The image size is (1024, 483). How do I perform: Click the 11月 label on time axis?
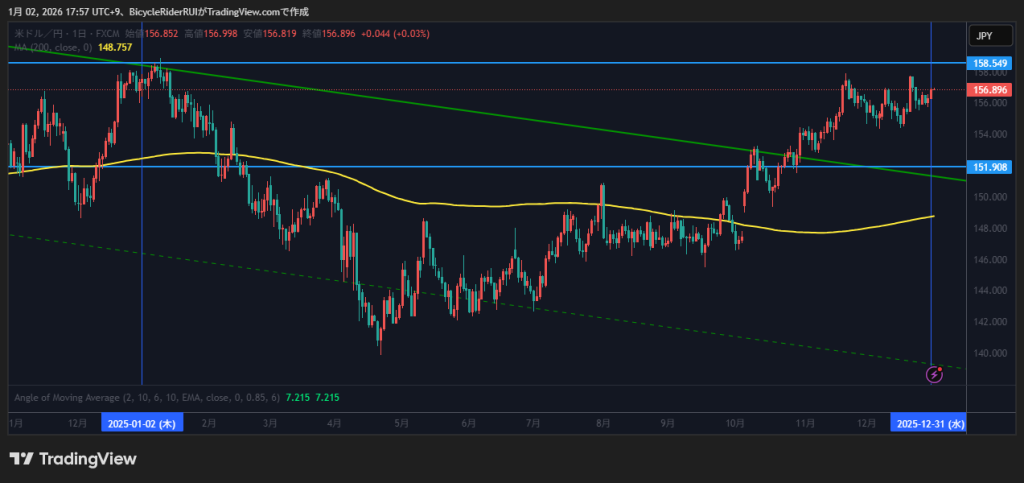[x=805, y=424]
